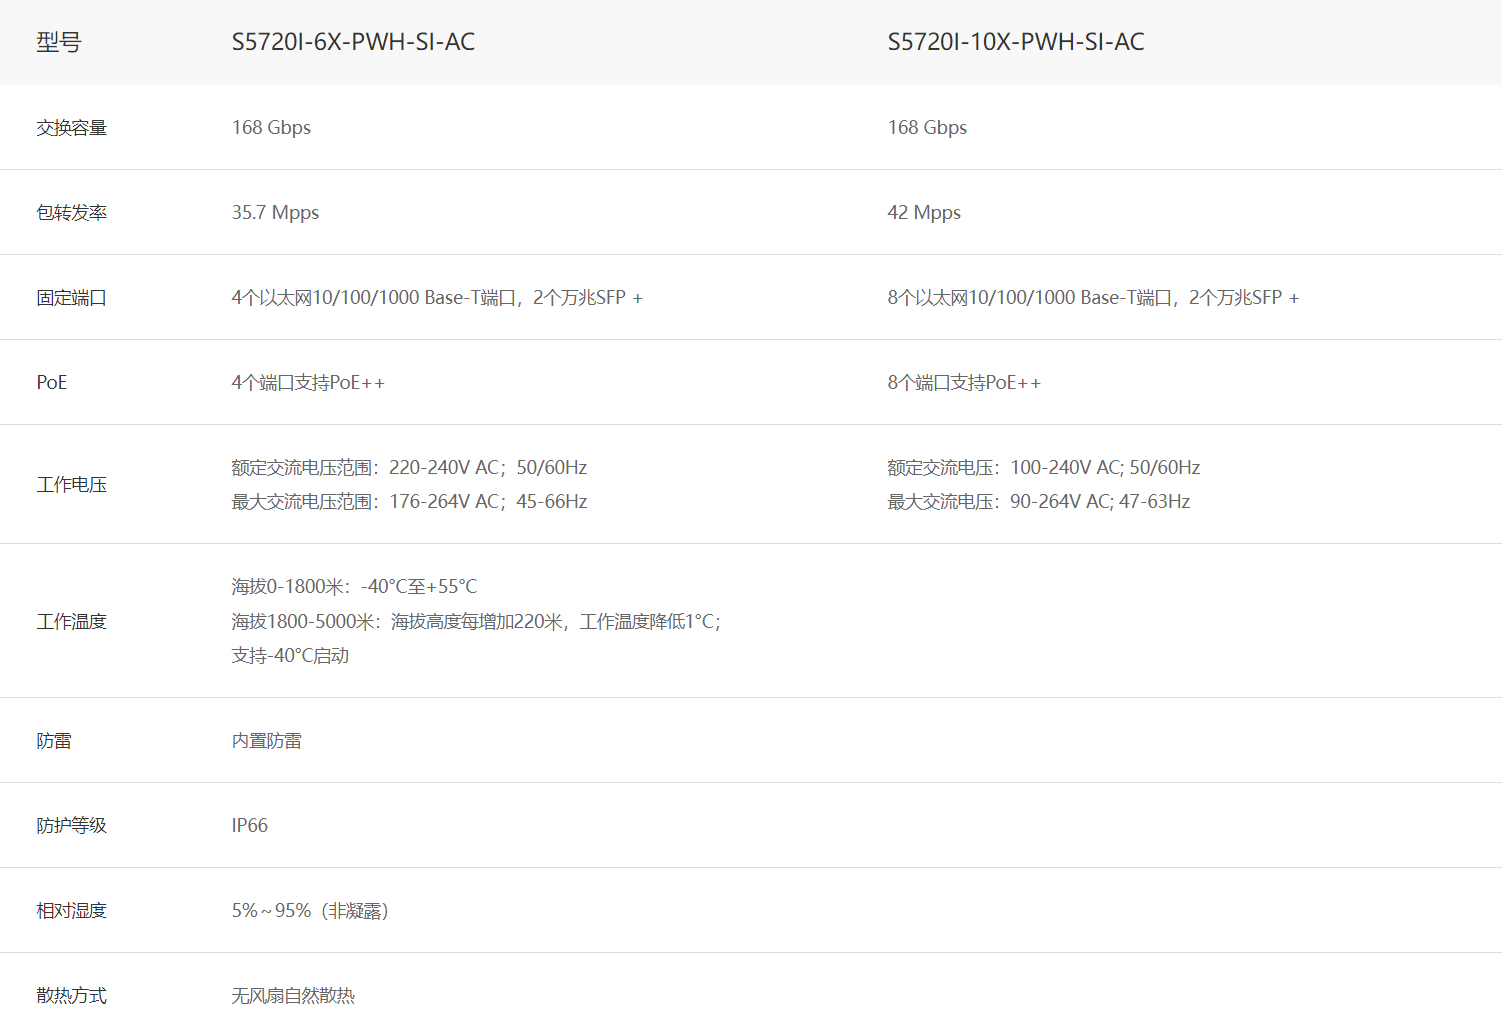Select the 35.7 Mpps value
This screenshot has width=1502, height=1032.
pyautogui.click(x=275, y=213)
